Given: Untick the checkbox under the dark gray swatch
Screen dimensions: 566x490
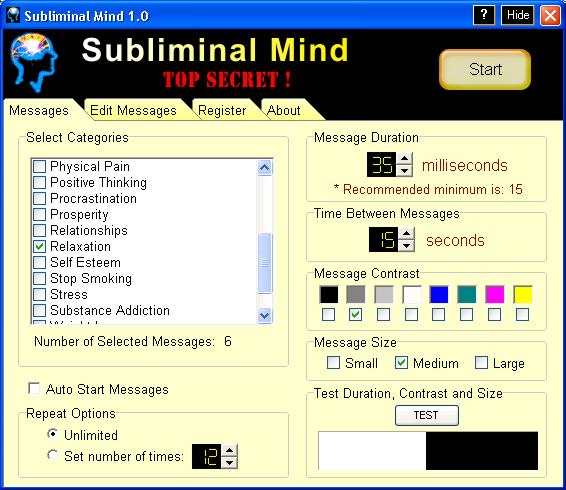Looking at the screenshot, I should pos(356,315).
